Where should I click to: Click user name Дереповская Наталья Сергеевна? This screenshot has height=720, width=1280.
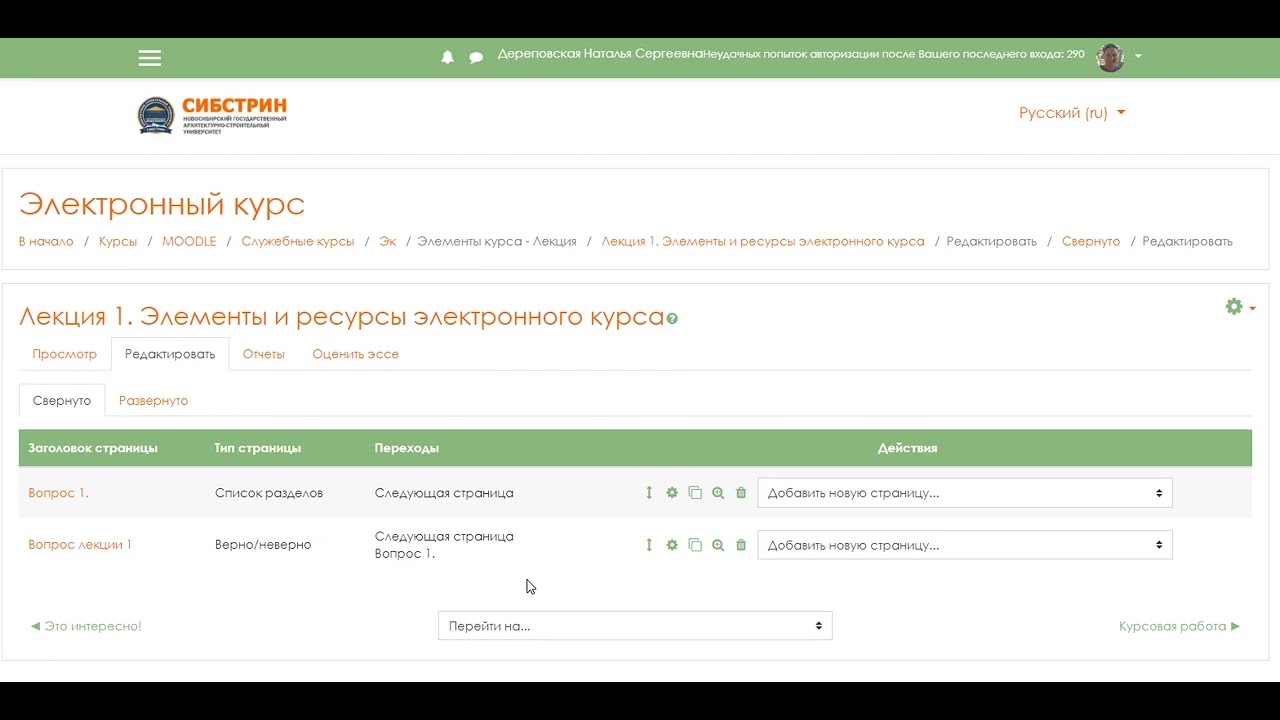(x=602, y=54)
